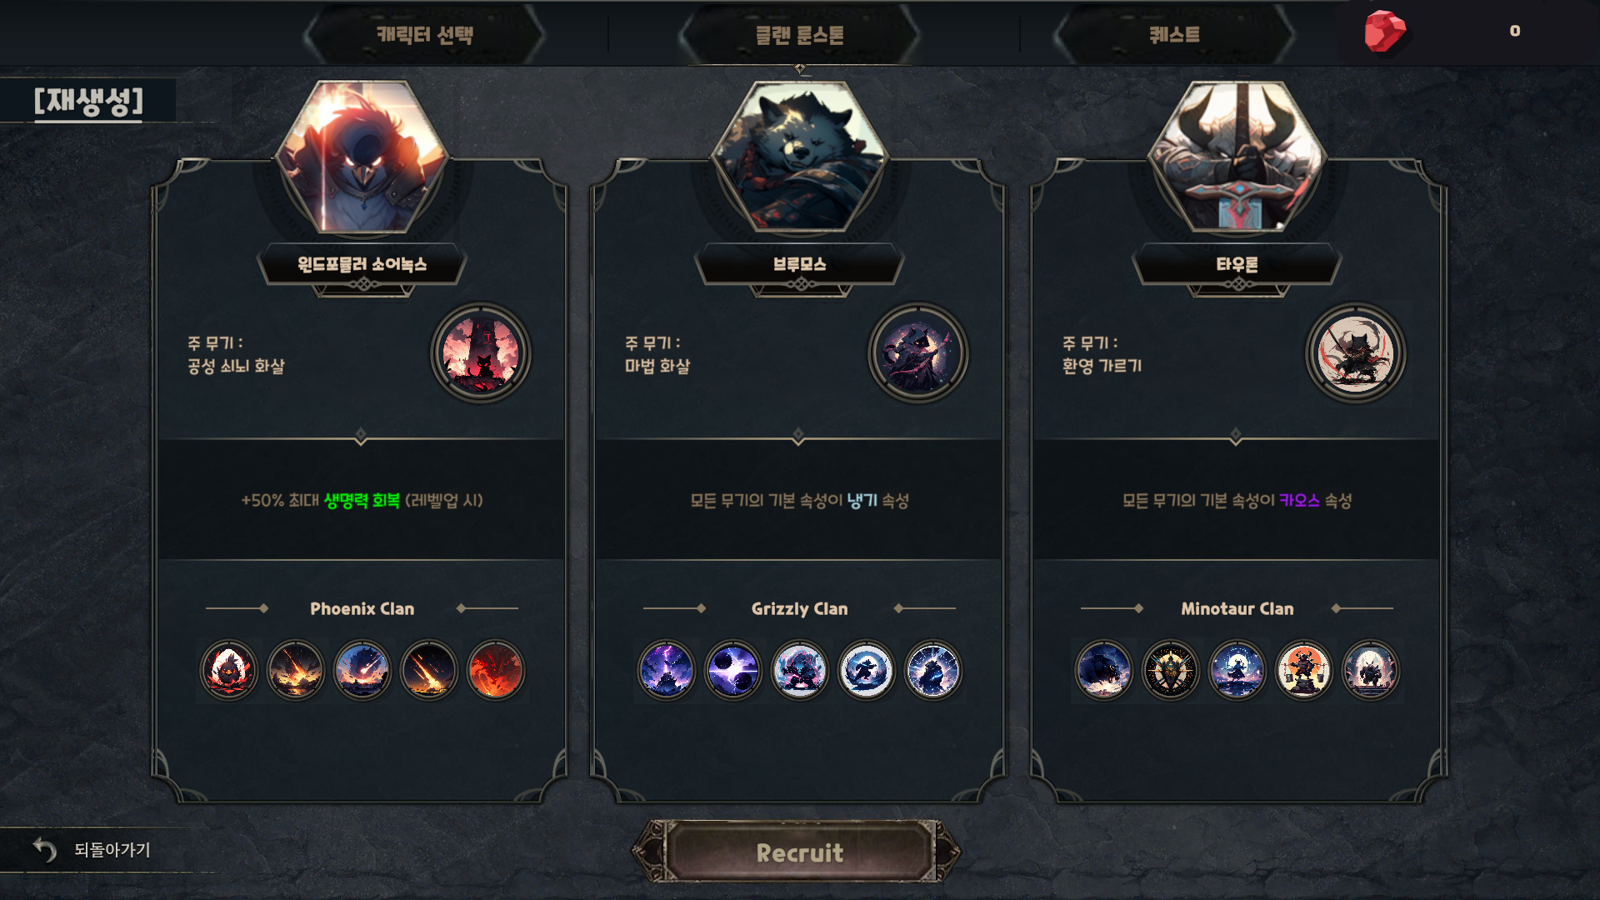Viewport: 1600px width, 900px height.
Task: Open the 캐릭터 선택 tab
Action: (x=424, y=35)
